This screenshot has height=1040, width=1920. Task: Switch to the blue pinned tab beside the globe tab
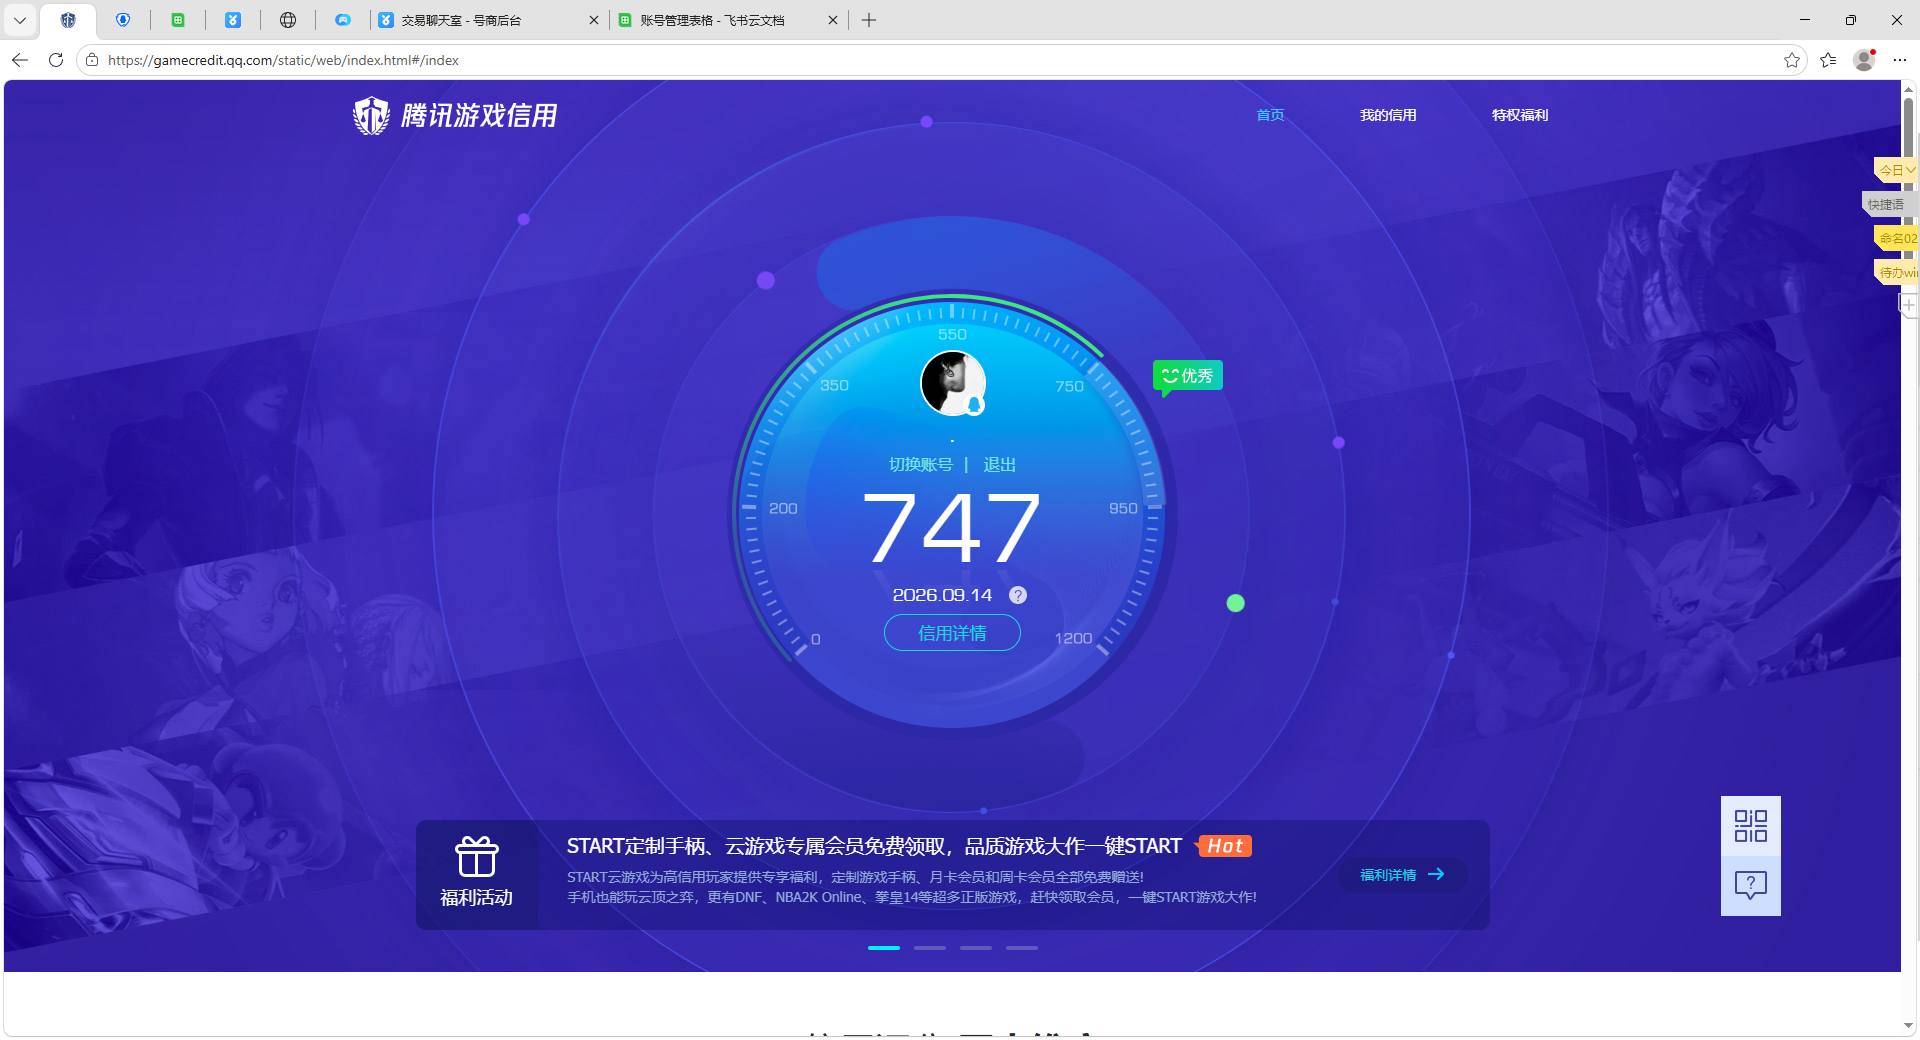coord(233,20)
